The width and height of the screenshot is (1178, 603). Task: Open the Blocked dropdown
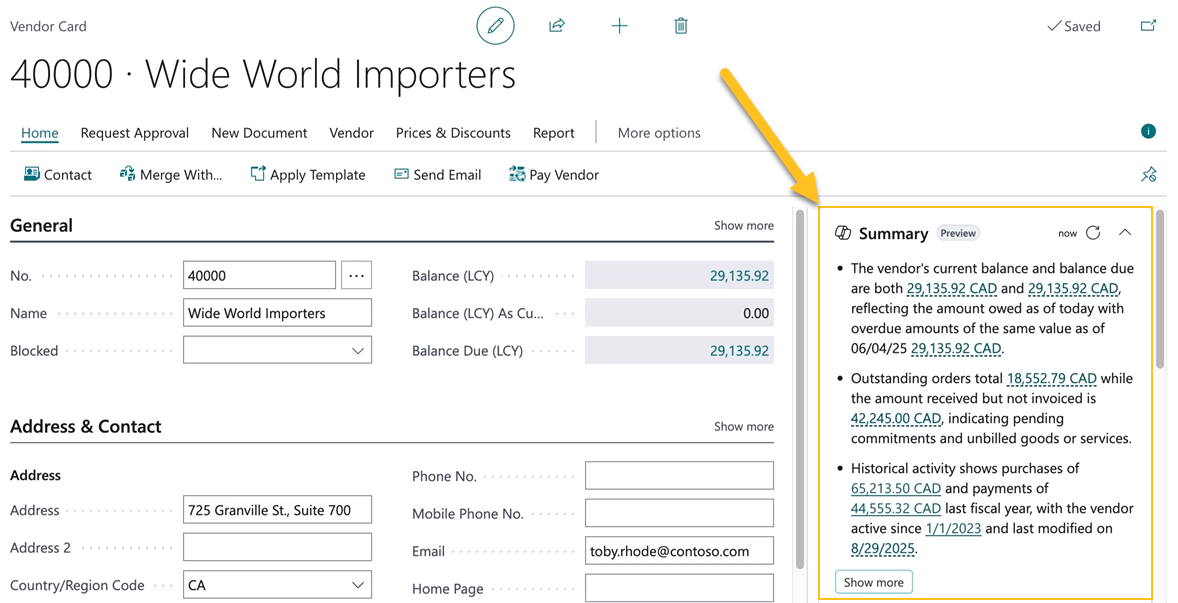[358, 350]
